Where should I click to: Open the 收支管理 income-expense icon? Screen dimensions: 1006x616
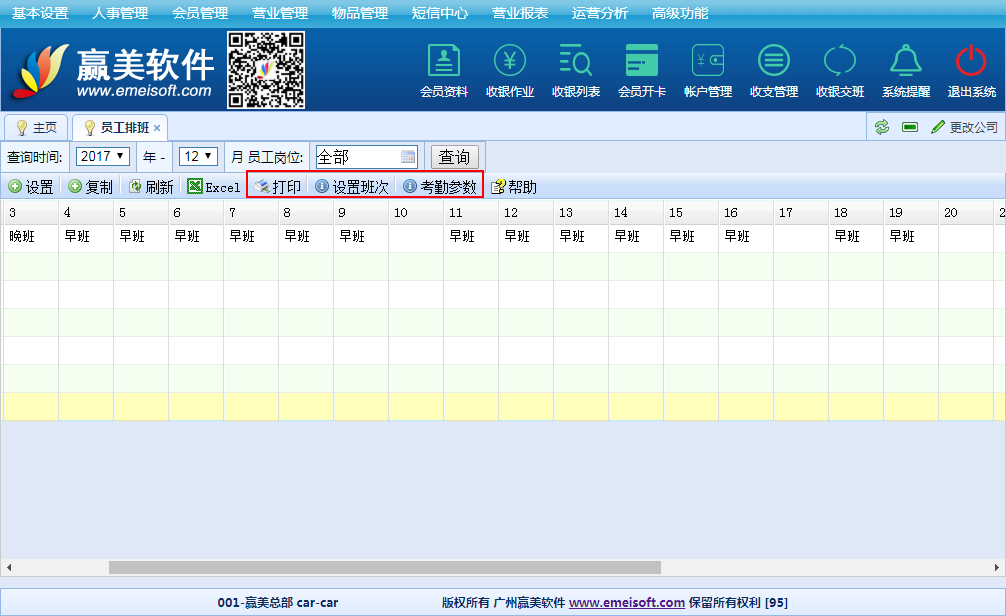click(774, 62)
